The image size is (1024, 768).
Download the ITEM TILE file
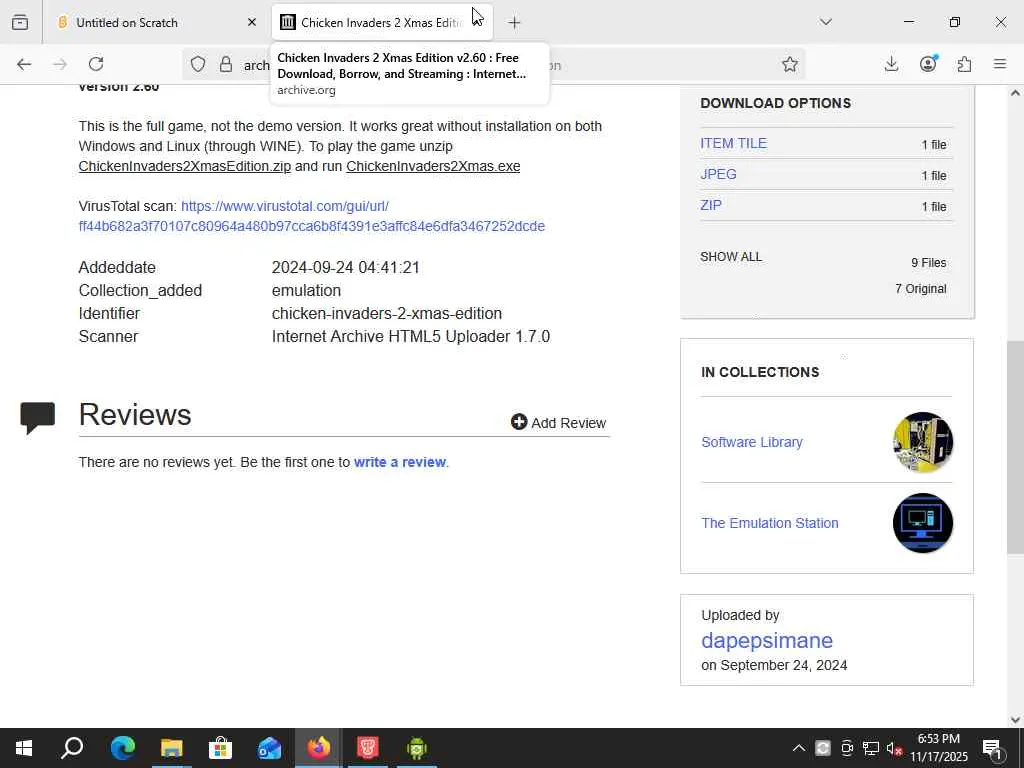click(733, 143)
